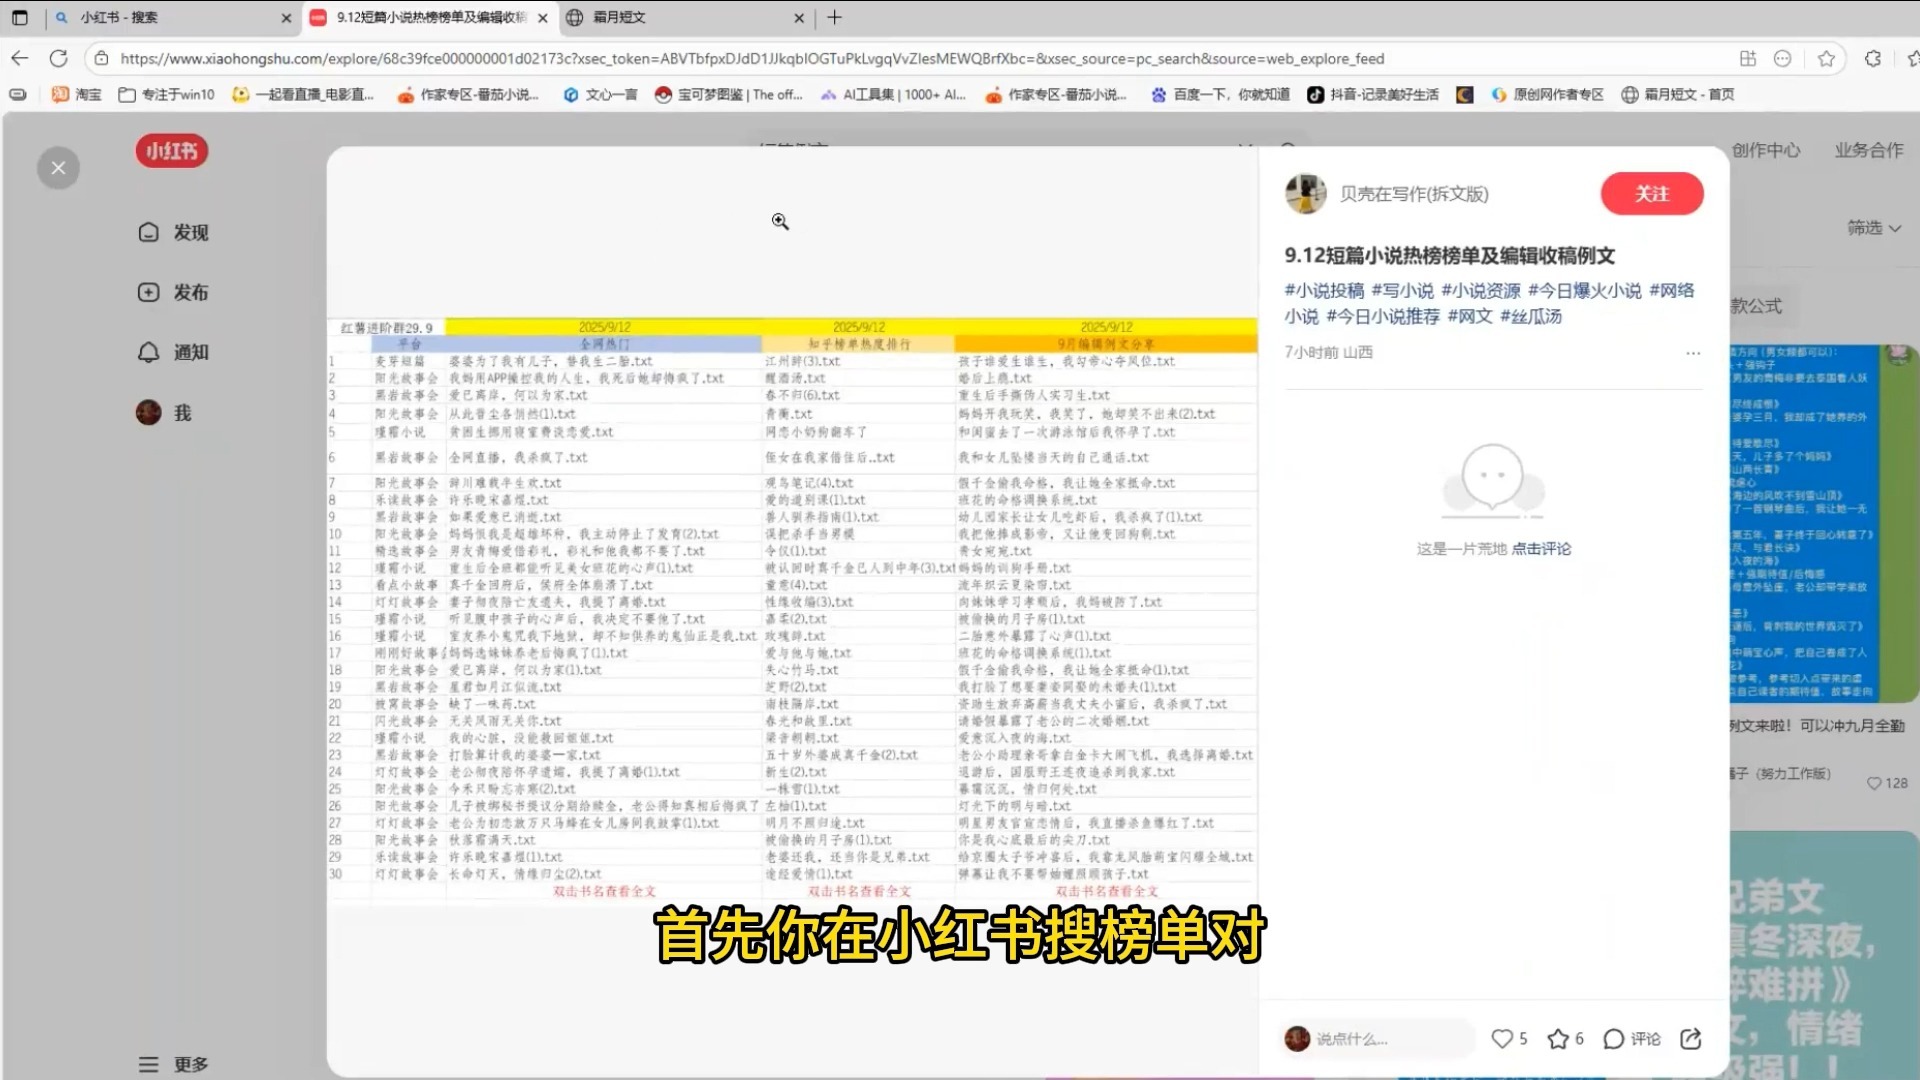Like the post with heart icon

pos(1502,1039)
